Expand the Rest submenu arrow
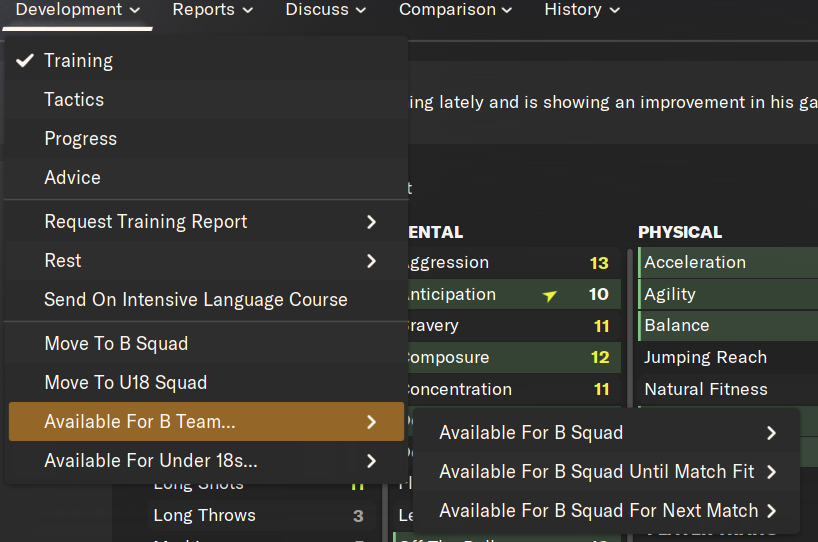This screenshot has width=818, height=542. pos(371,261)
